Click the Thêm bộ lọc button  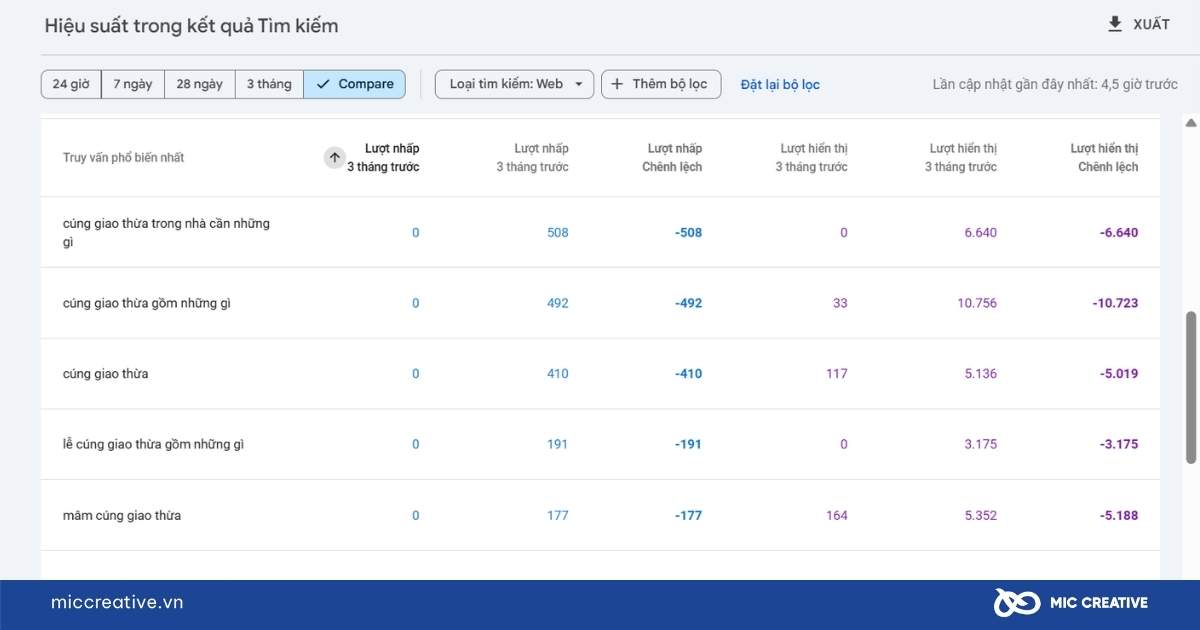(x=661, y=84)
